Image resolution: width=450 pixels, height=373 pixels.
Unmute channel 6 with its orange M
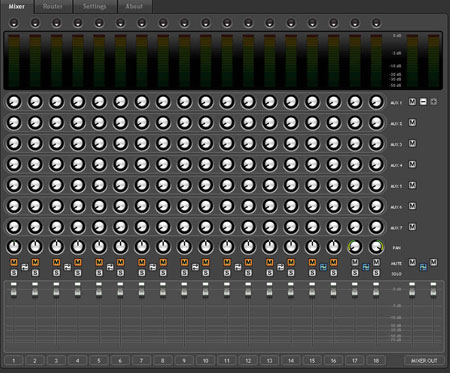pos(120,262)
